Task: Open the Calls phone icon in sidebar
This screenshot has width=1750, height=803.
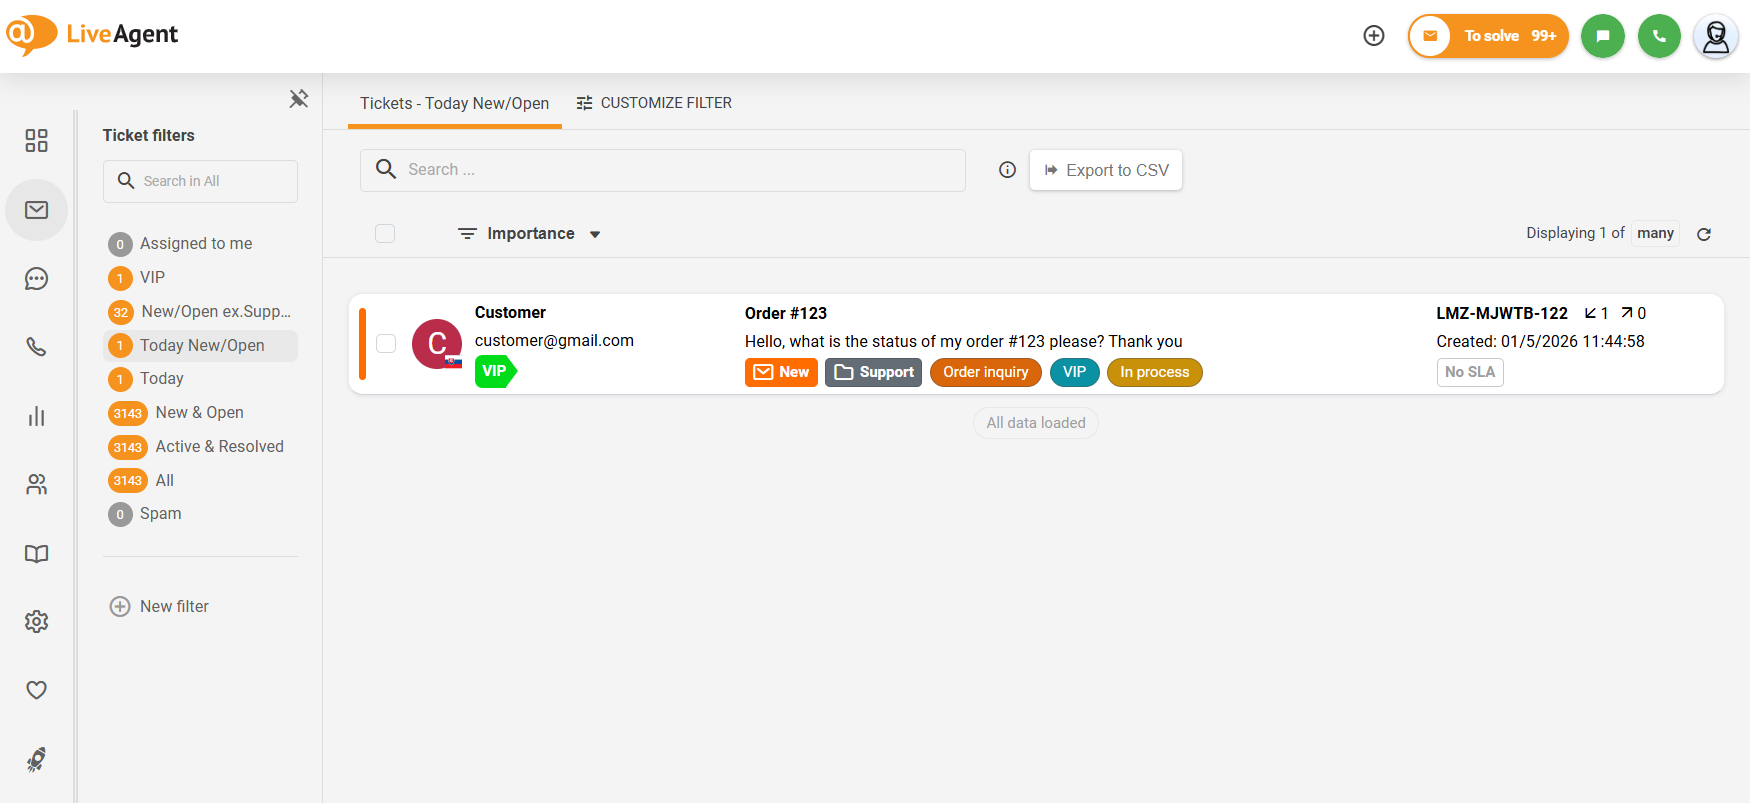Action: click(x=37, y=347)
